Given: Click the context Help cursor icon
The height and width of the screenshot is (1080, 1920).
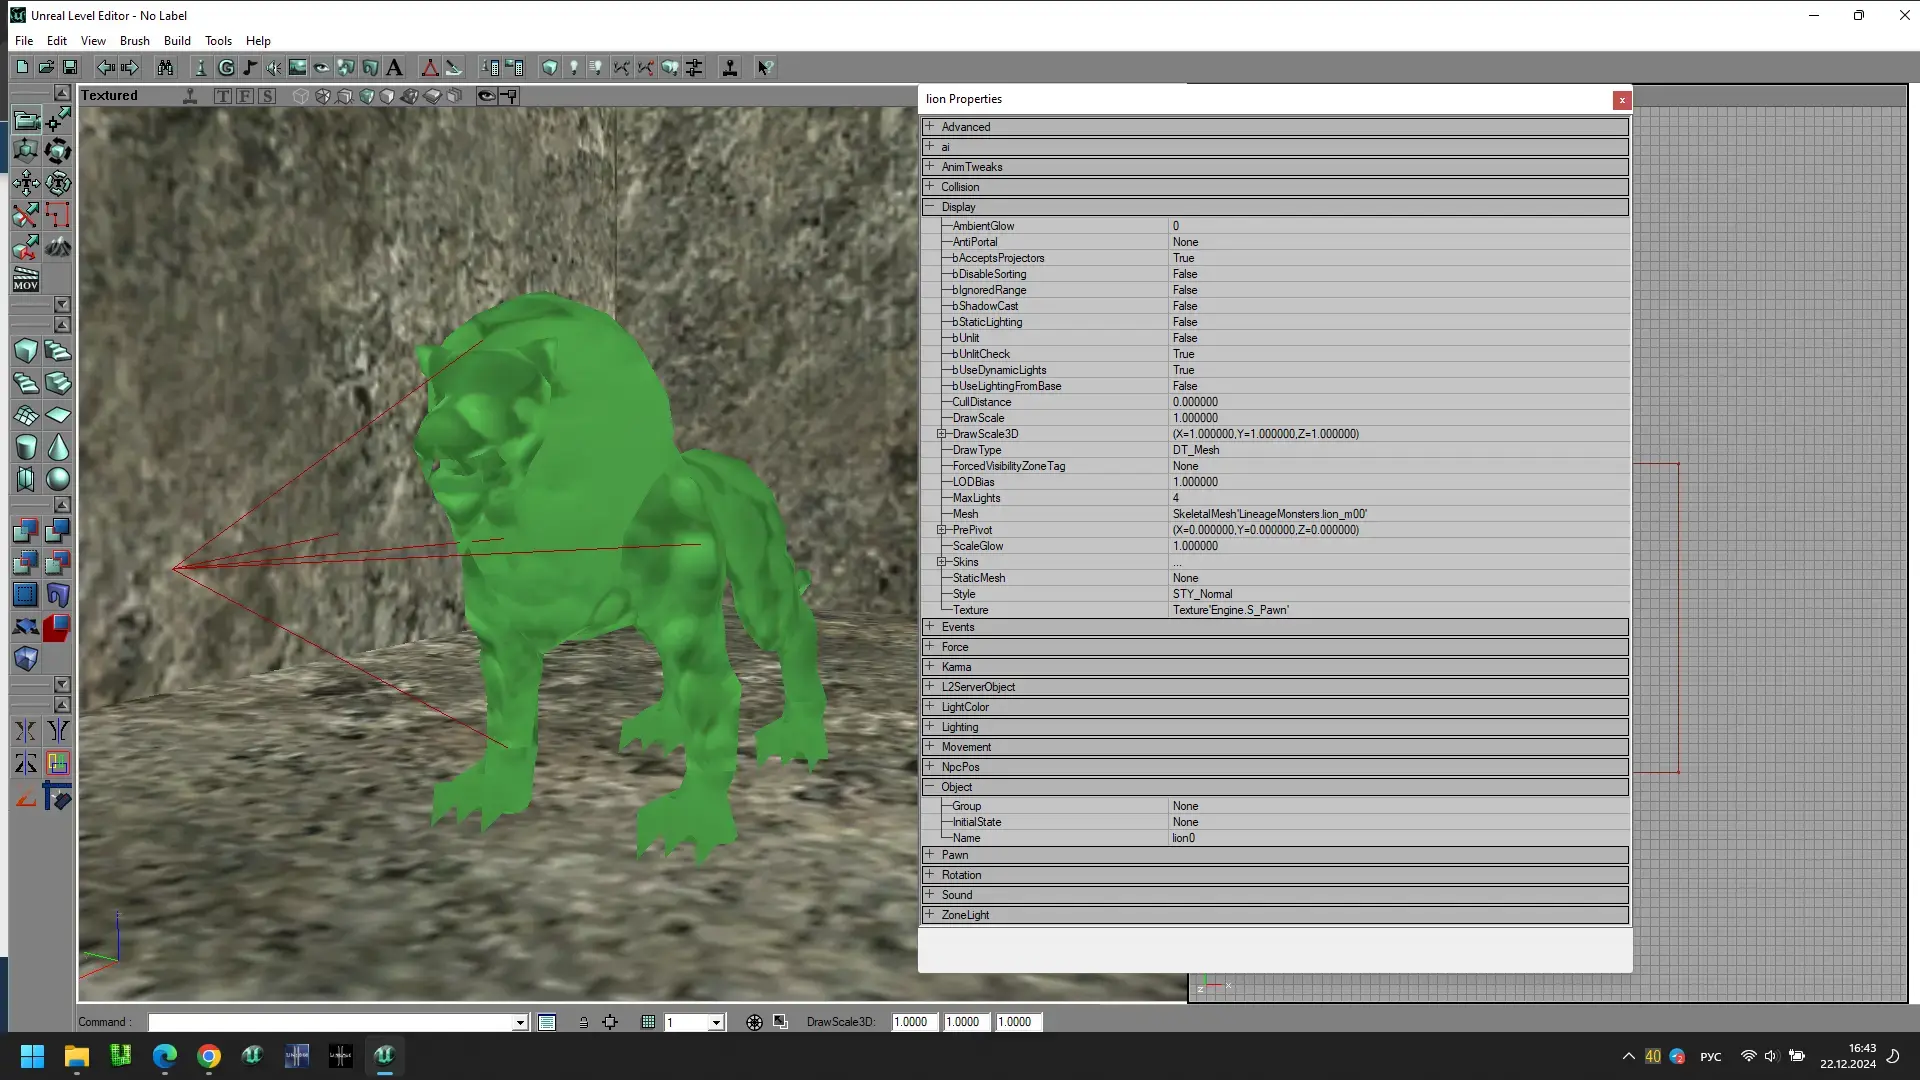Looking at the screenshot, I should tap(765, 67).
